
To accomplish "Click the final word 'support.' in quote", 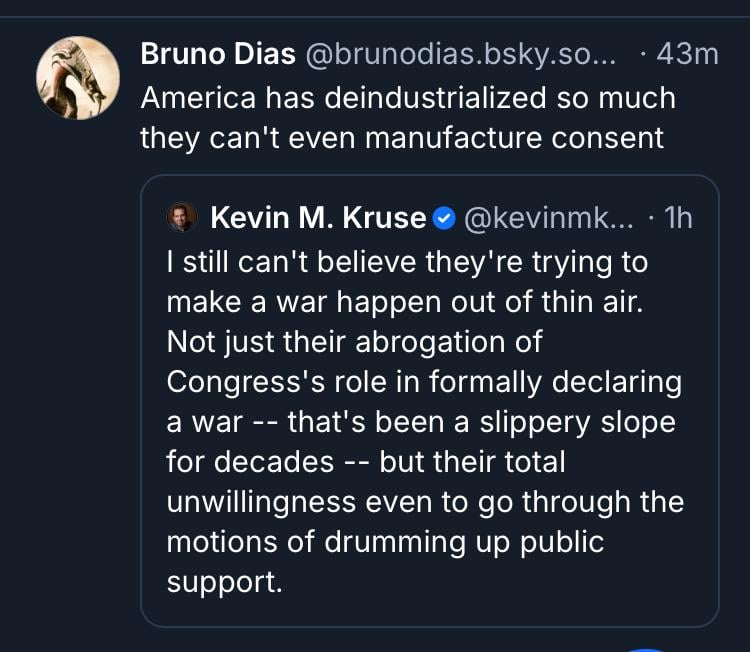I will click(225, 582).
